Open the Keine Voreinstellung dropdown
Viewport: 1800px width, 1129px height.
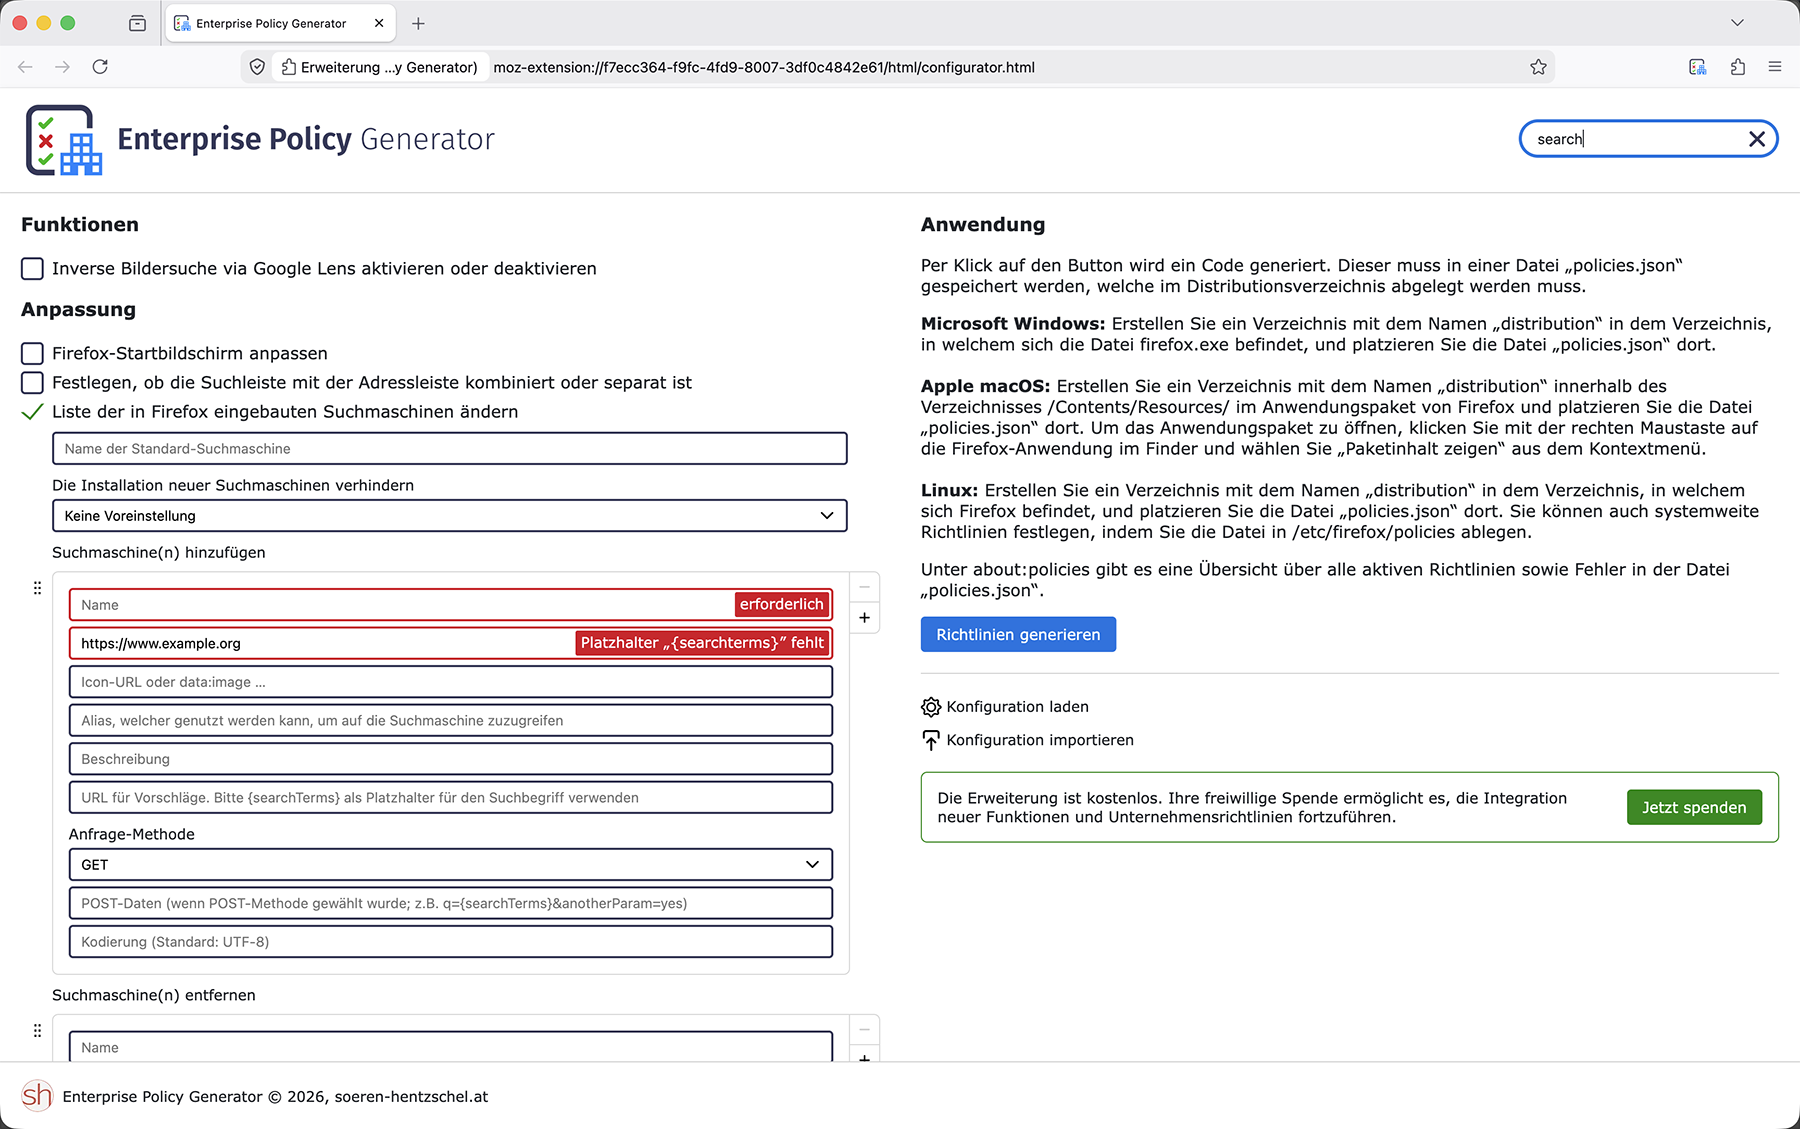[449, 516]
